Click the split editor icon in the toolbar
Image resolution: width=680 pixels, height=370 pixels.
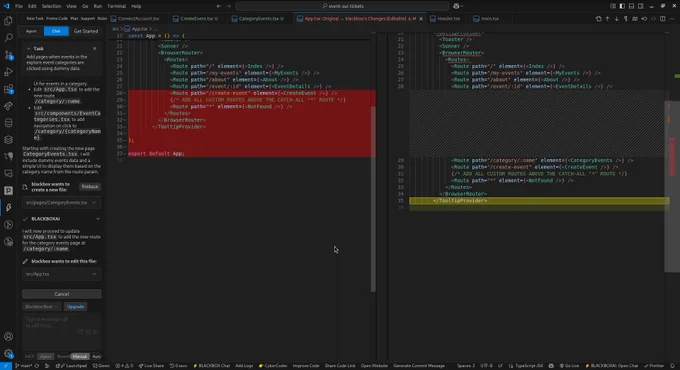pyautogui.click(x=663, y=19)
